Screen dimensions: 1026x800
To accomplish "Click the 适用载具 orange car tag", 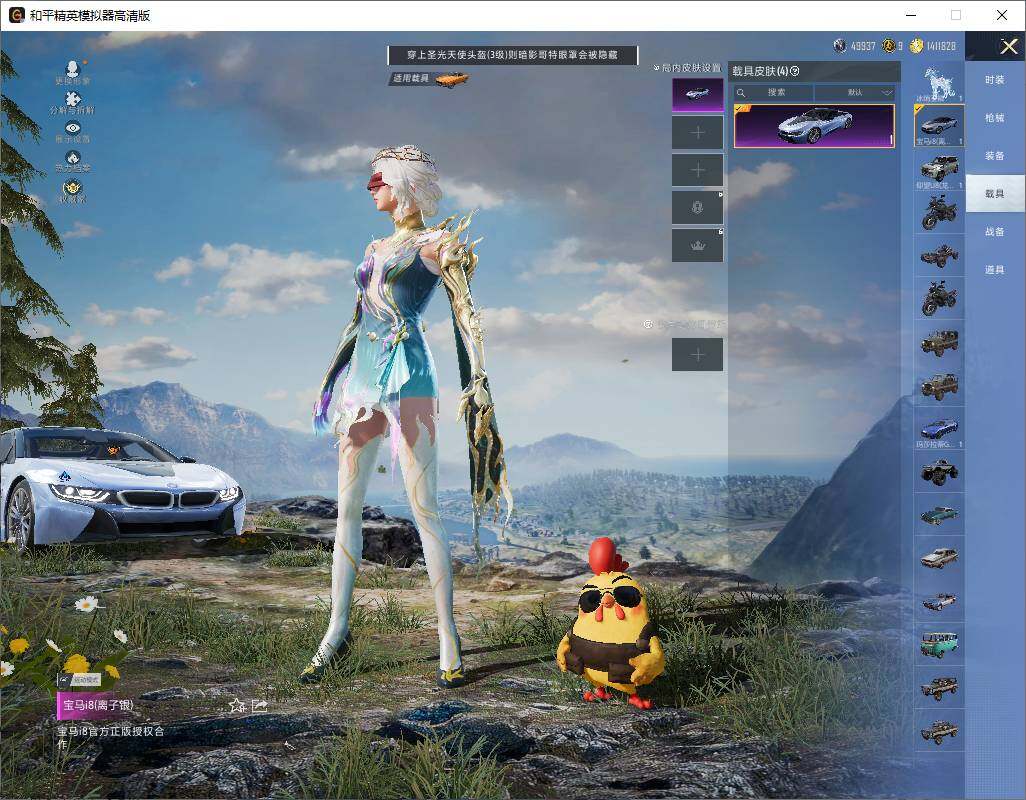I will (x=429, y=78).
